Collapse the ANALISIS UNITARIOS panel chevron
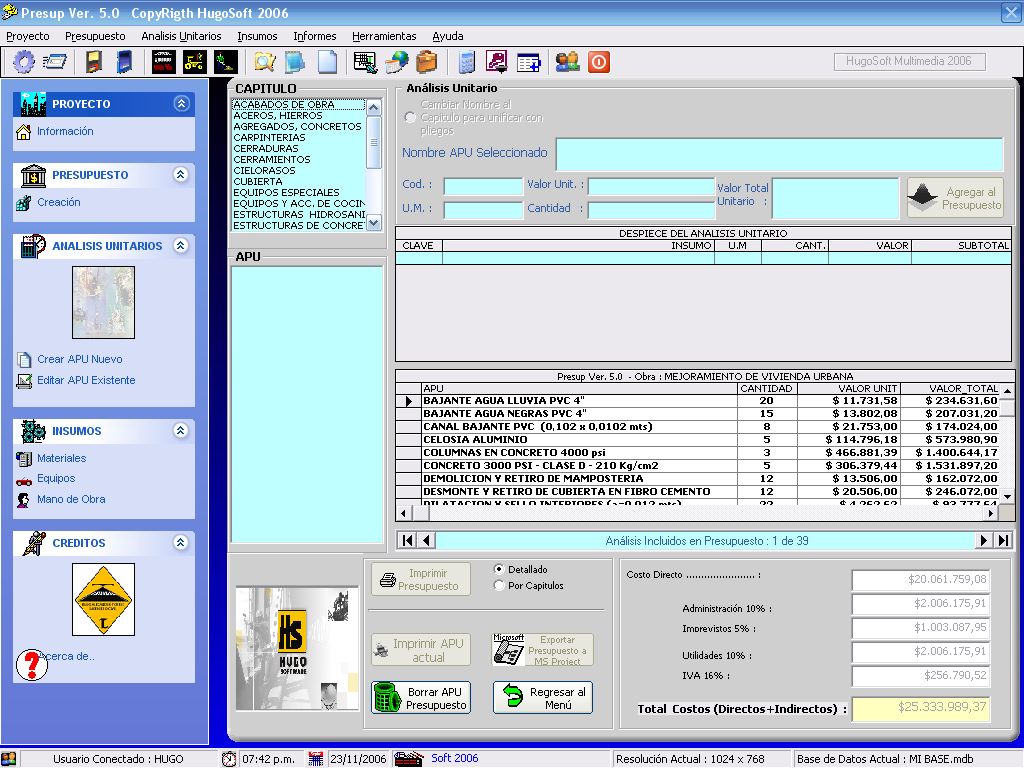The height and width of the screenshot is (768, 1024). point(181,245)
